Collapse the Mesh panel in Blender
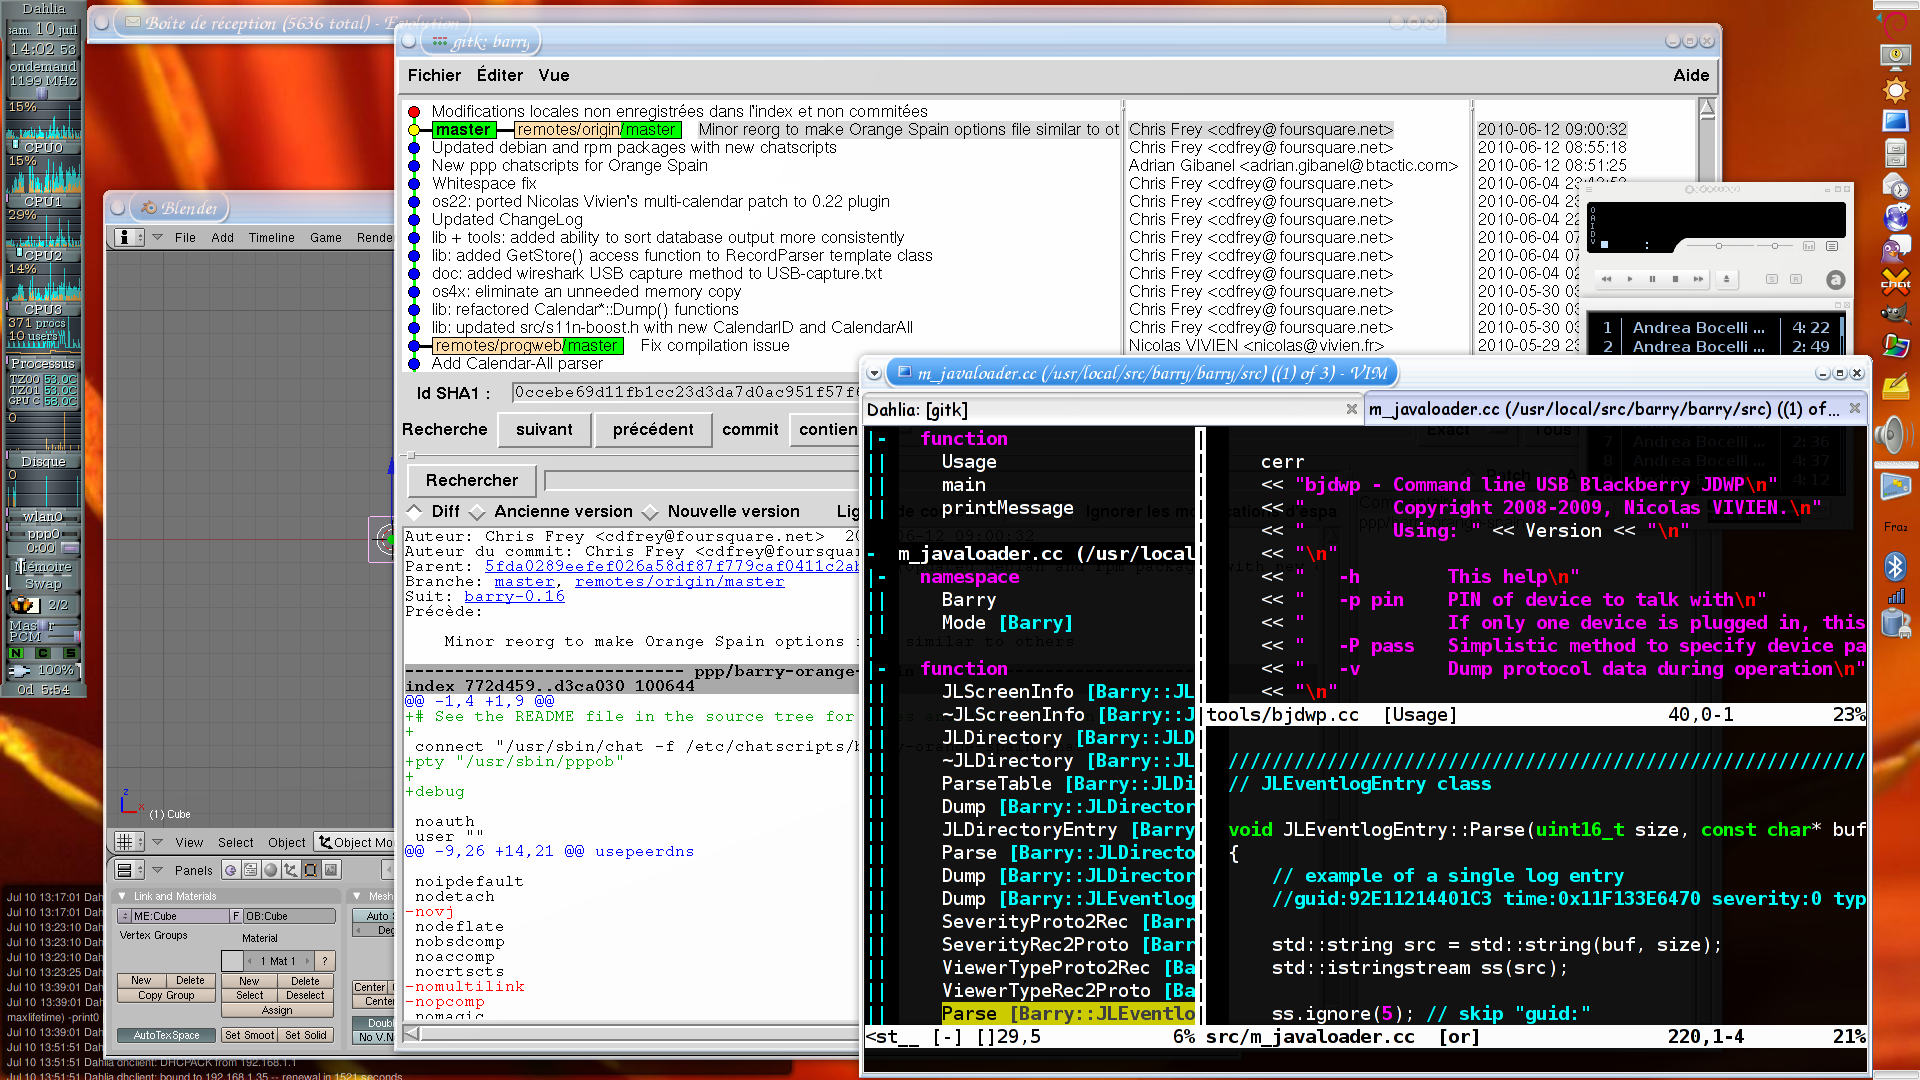1920x1080 pixels. (x=357, y=896)
